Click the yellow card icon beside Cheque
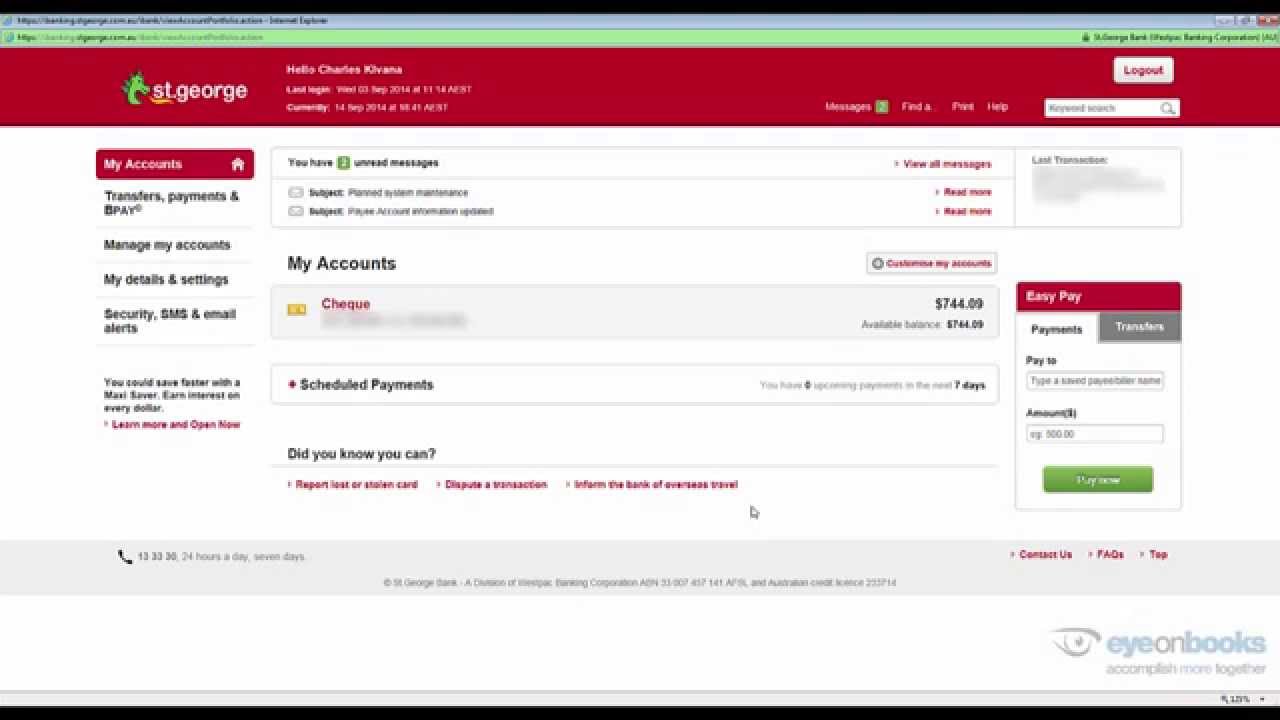 (297, 310)
